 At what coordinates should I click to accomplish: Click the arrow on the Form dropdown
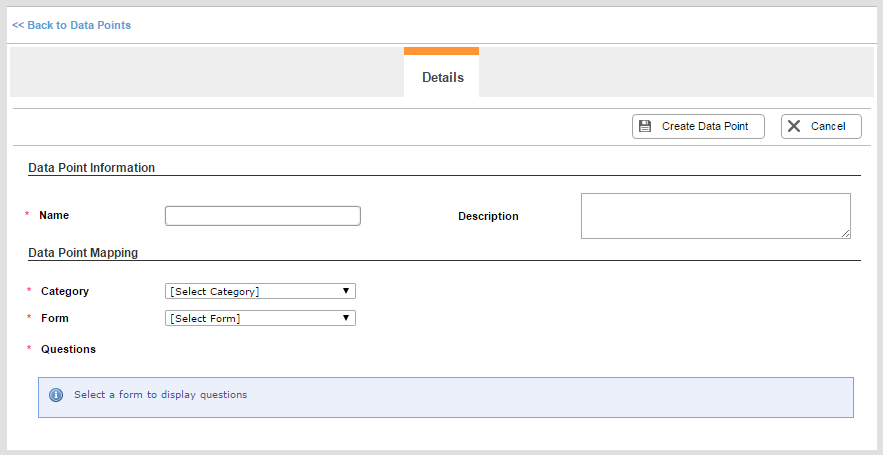(346, 318)
